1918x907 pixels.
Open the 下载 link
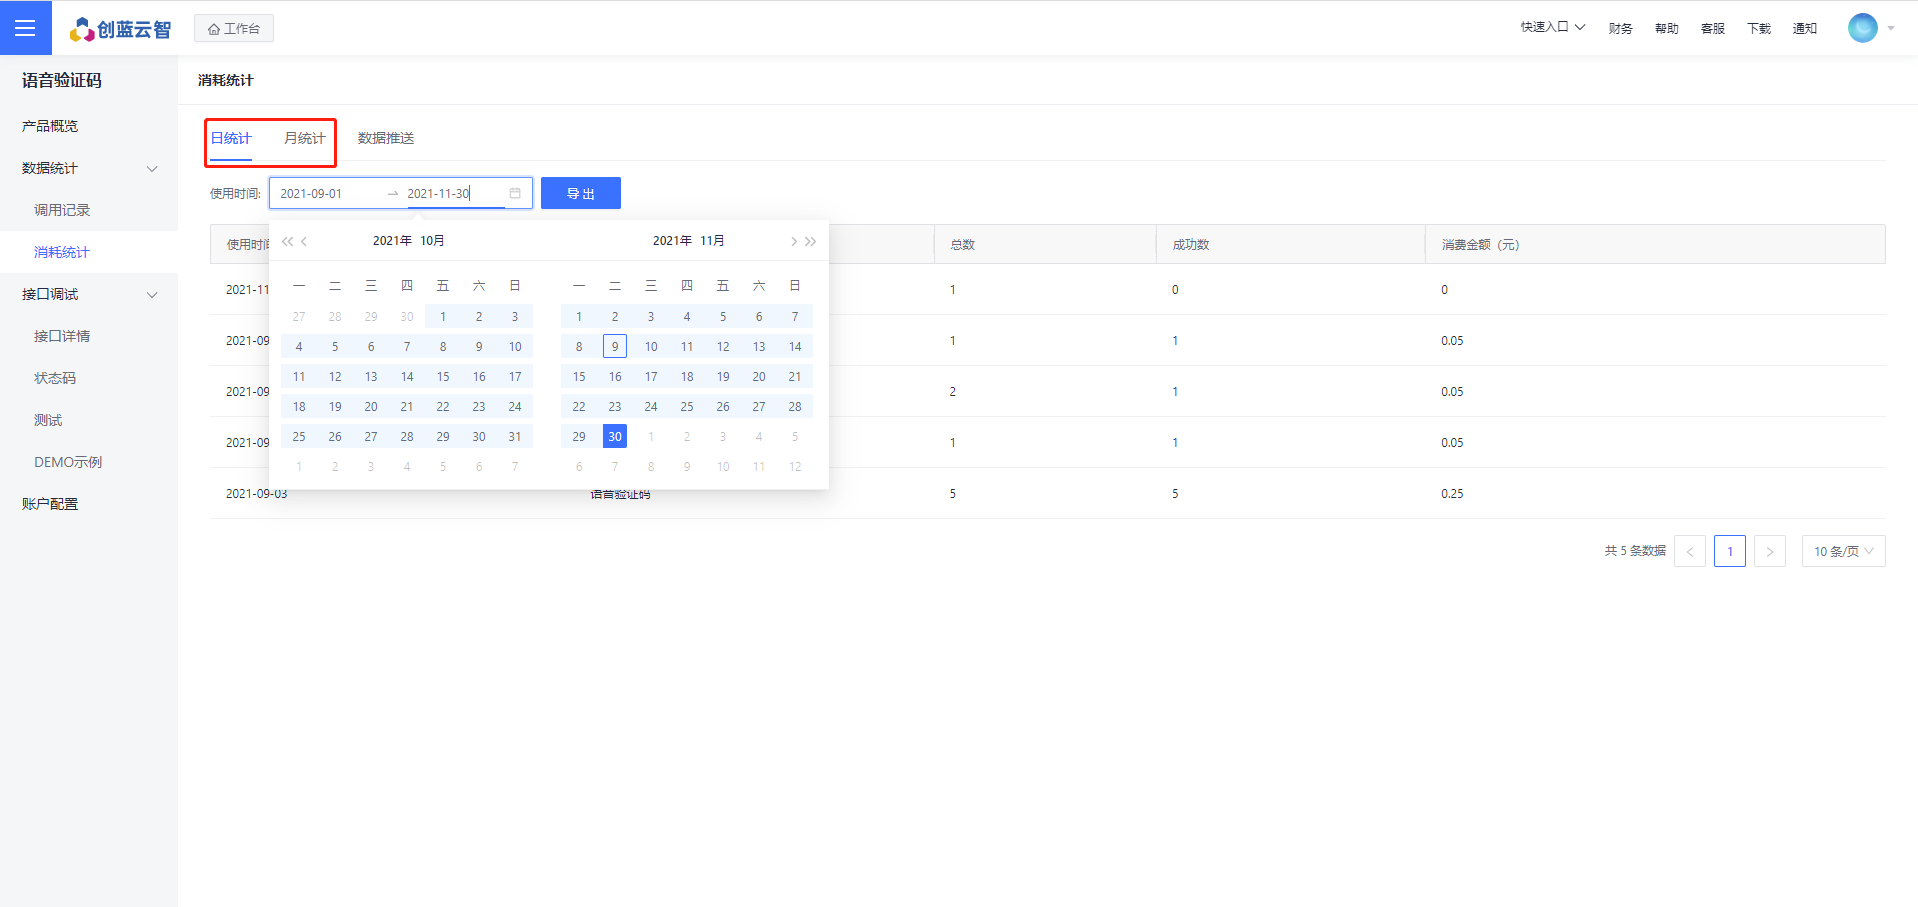point(1759,28)
